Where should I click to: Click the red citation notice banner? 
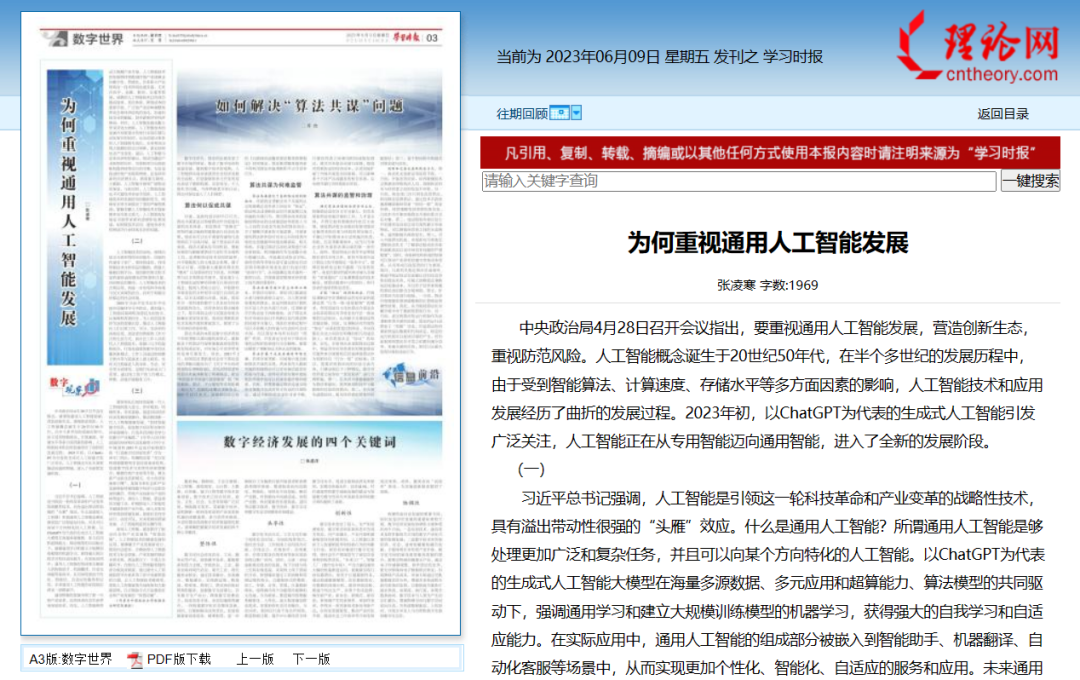pyautogui.click(x=770, y=153)
